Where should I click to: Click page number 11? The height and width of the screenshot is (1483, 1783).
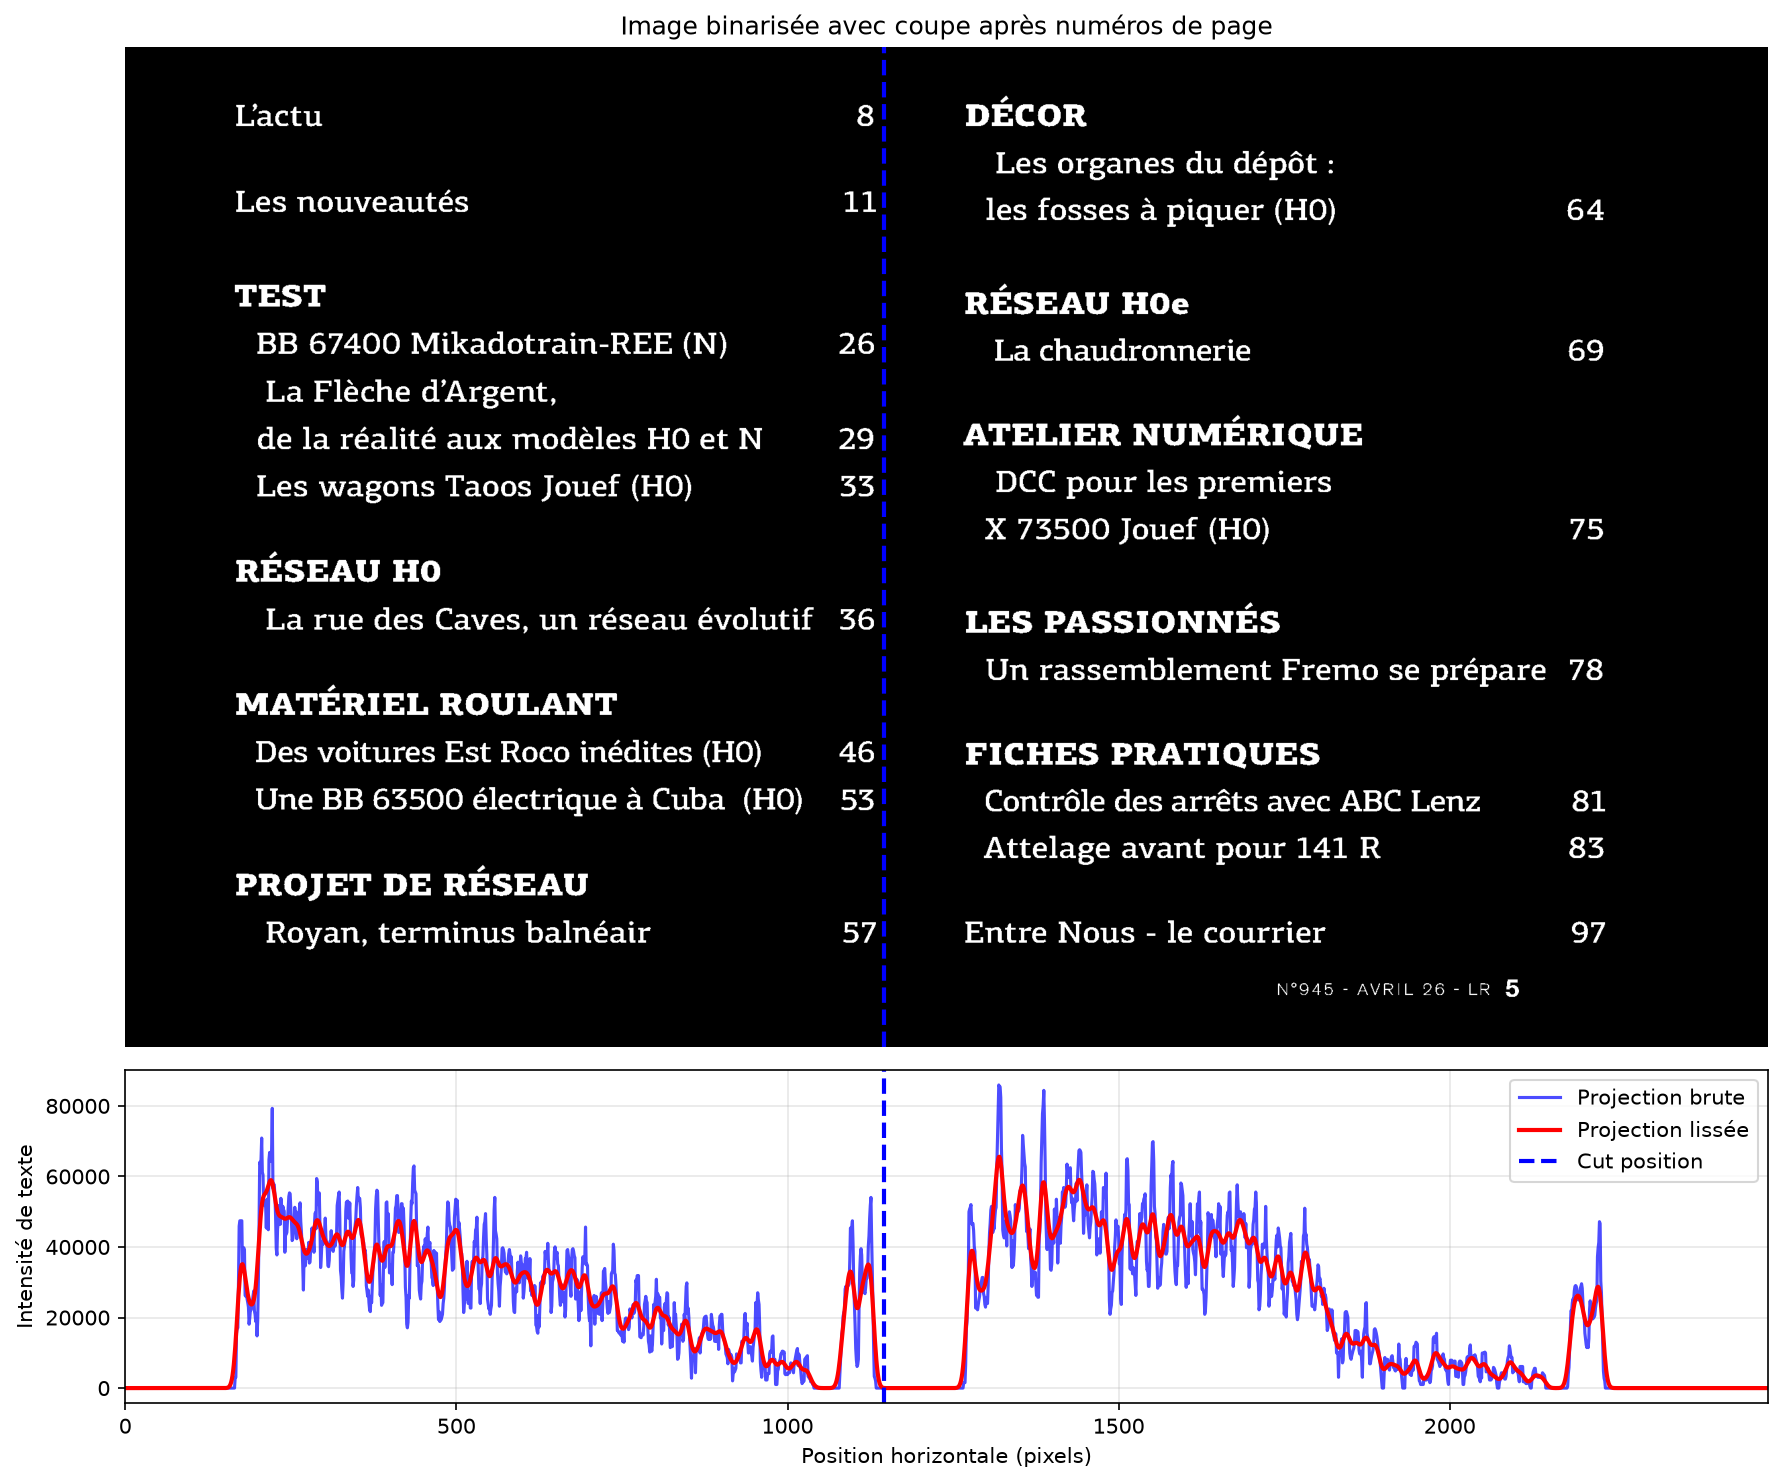[860, 202]
